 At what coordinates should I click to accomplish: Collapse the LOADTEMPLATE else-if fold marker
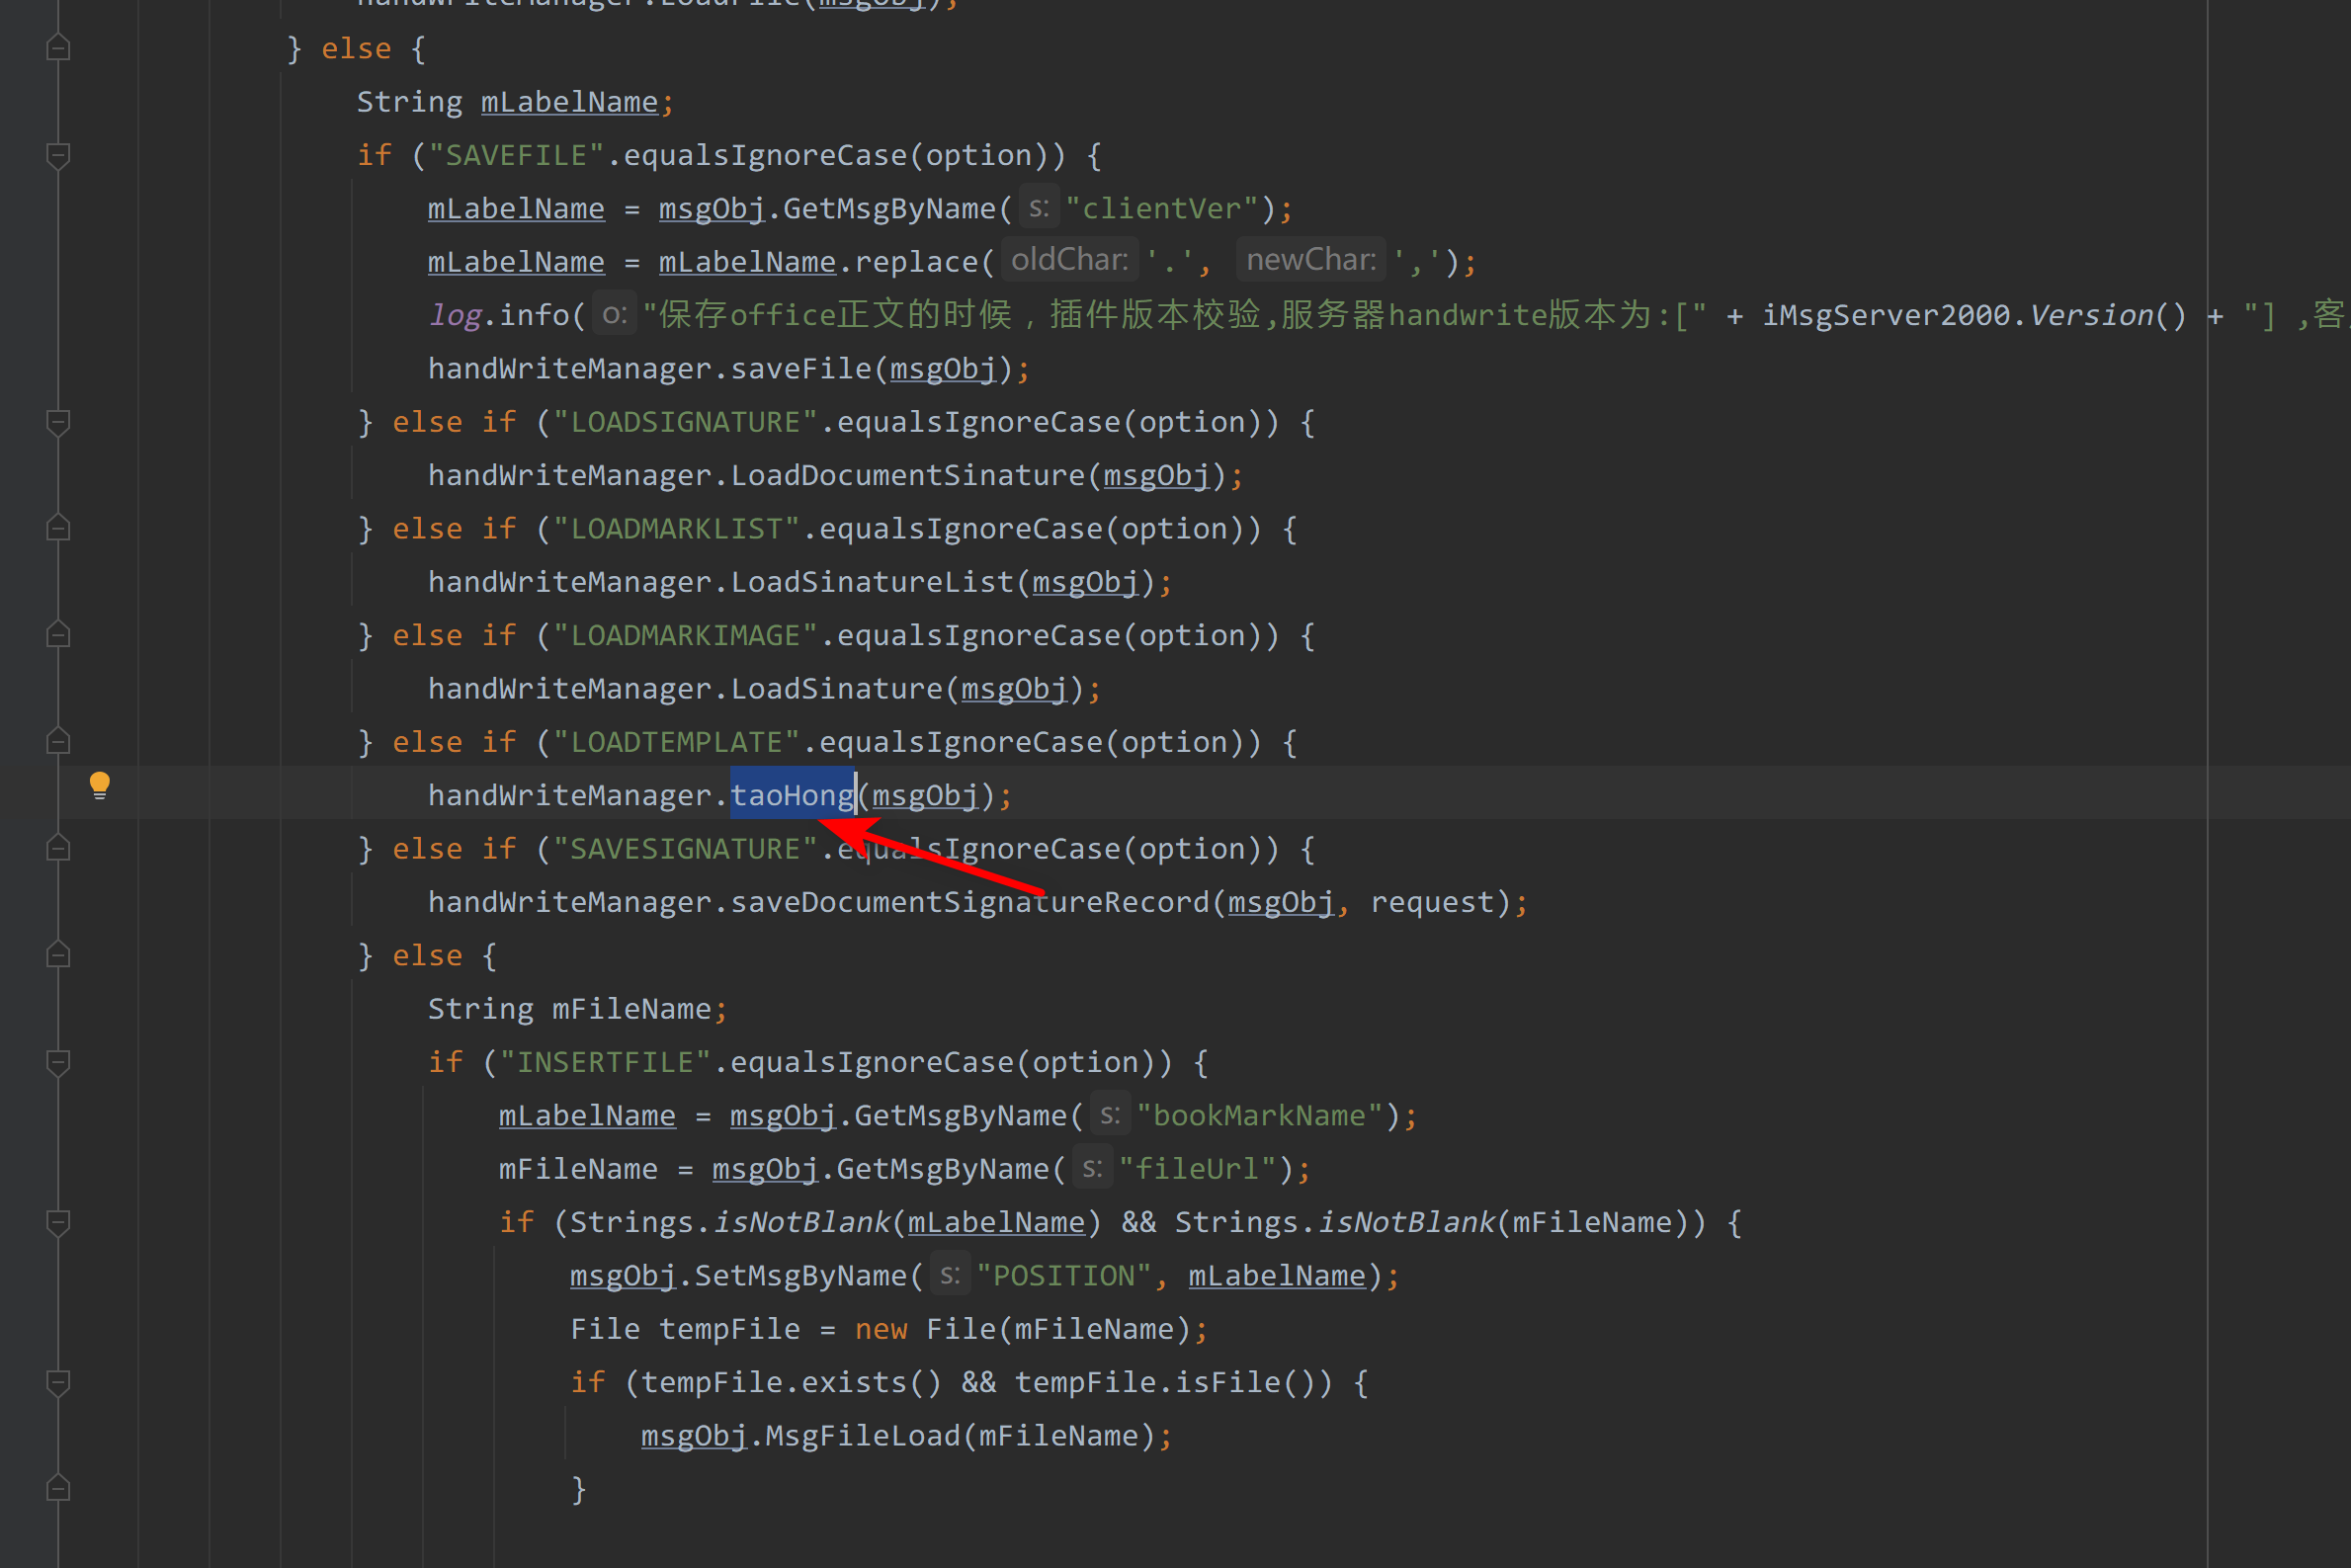point(58,742)
